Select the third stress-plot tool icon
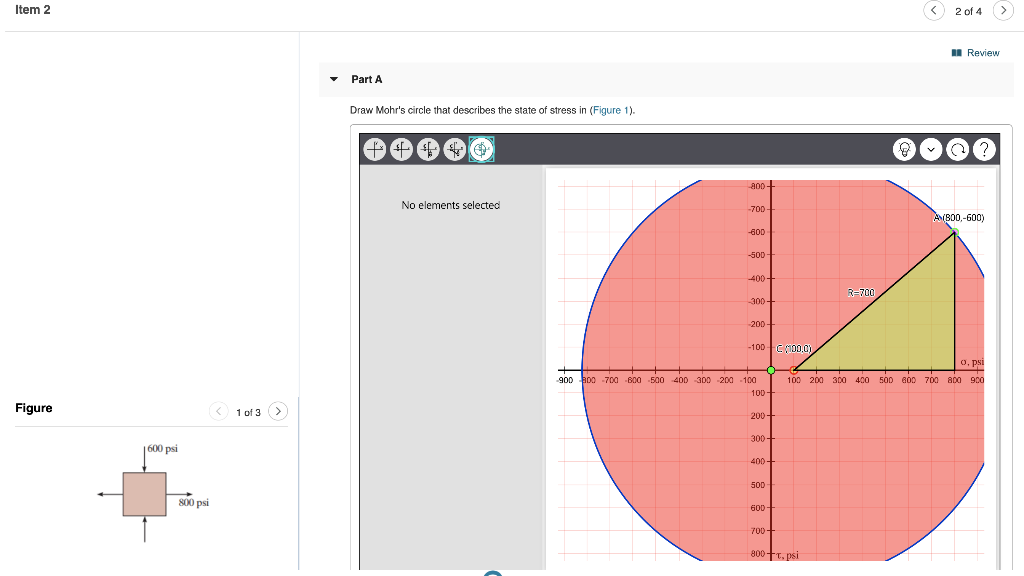 coord(428,148)
